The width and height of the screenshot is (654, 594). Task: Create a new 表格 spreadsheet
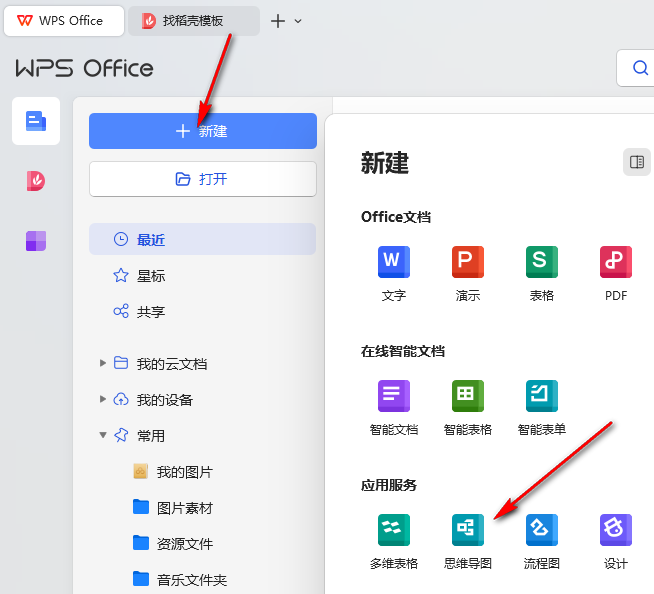tap(541, 273)
